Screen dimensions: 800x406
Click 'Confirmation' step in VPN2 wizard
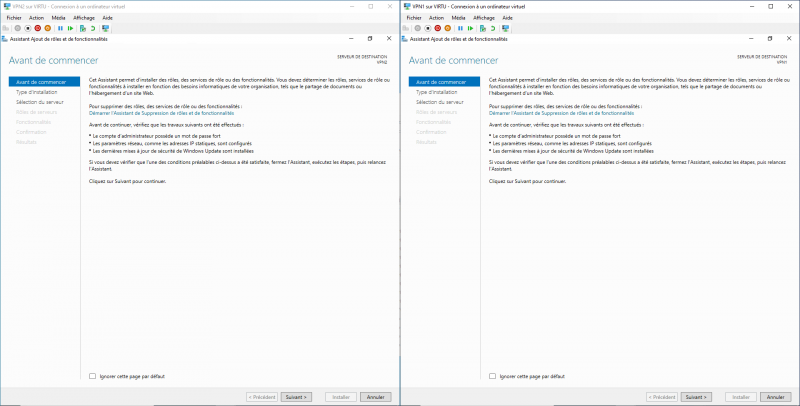(31, 132)
